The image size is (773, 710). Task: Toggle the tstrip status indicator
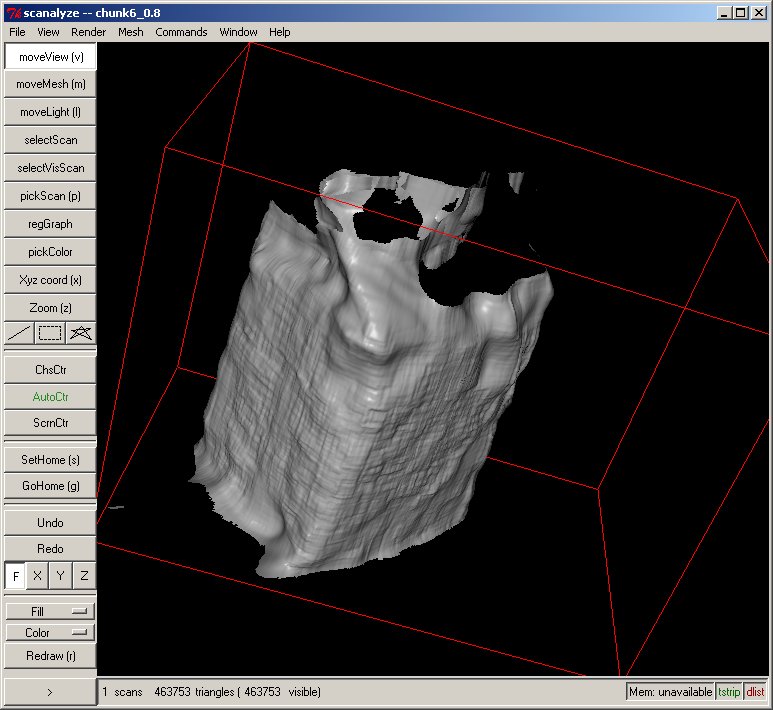coord(729,692)
